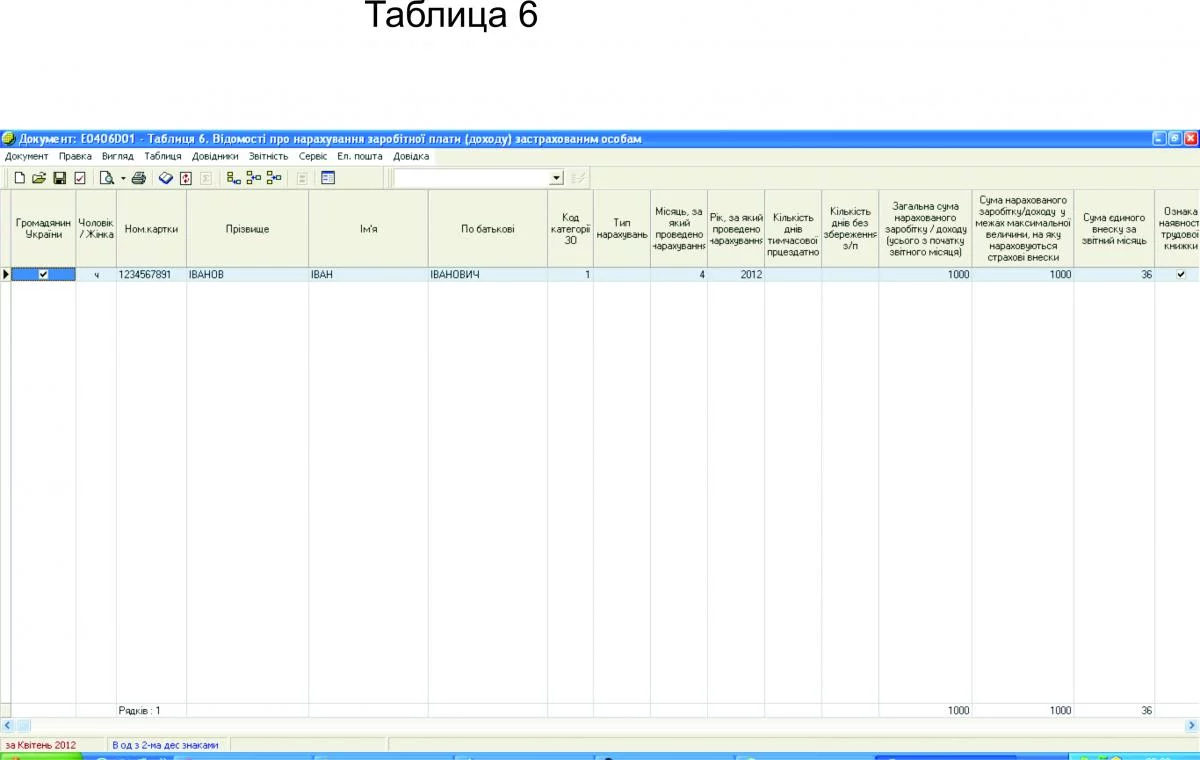Click the По батькові column header
Viewport: 1200px width, 760px height.
pyautogui.click(x=488, y=229)
